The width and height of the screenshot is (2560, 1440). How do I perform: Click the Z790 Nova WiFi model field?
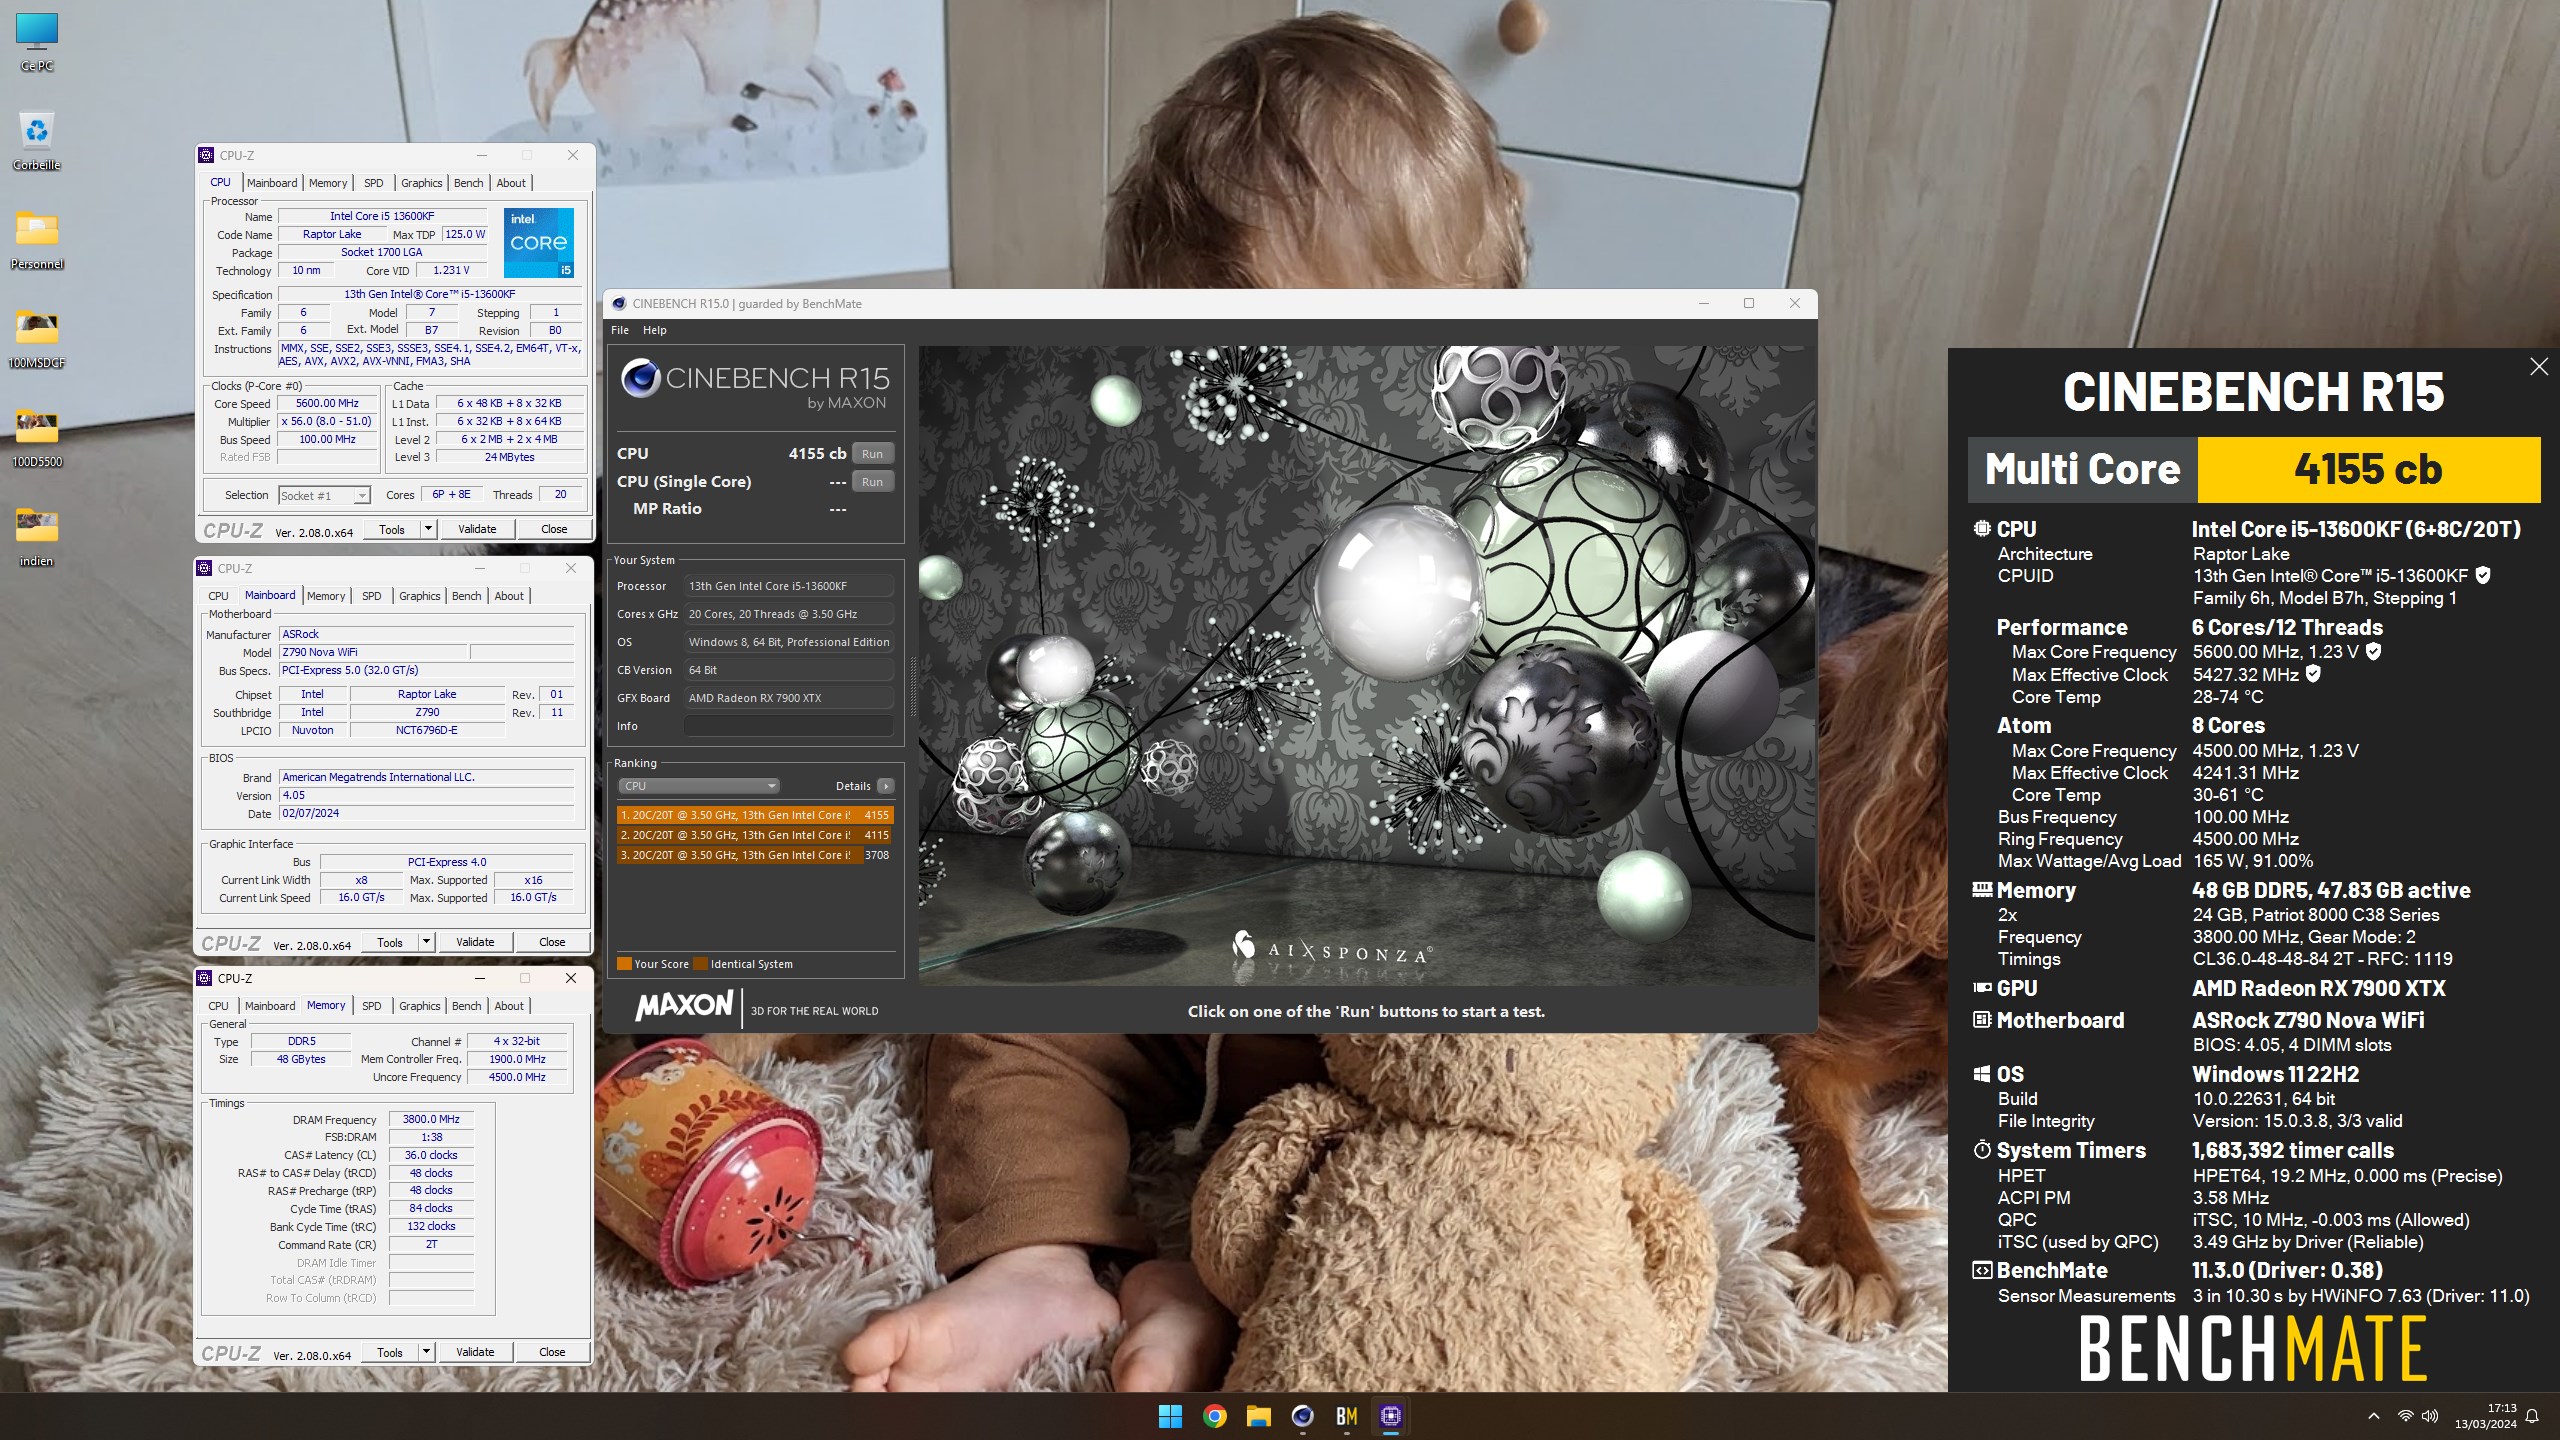coord(373,652)
